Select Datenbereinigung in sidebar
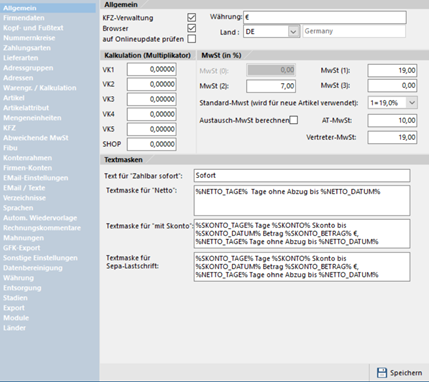This screenshot has width=429, height=382. pyautogui.click(x=33, y=268)
